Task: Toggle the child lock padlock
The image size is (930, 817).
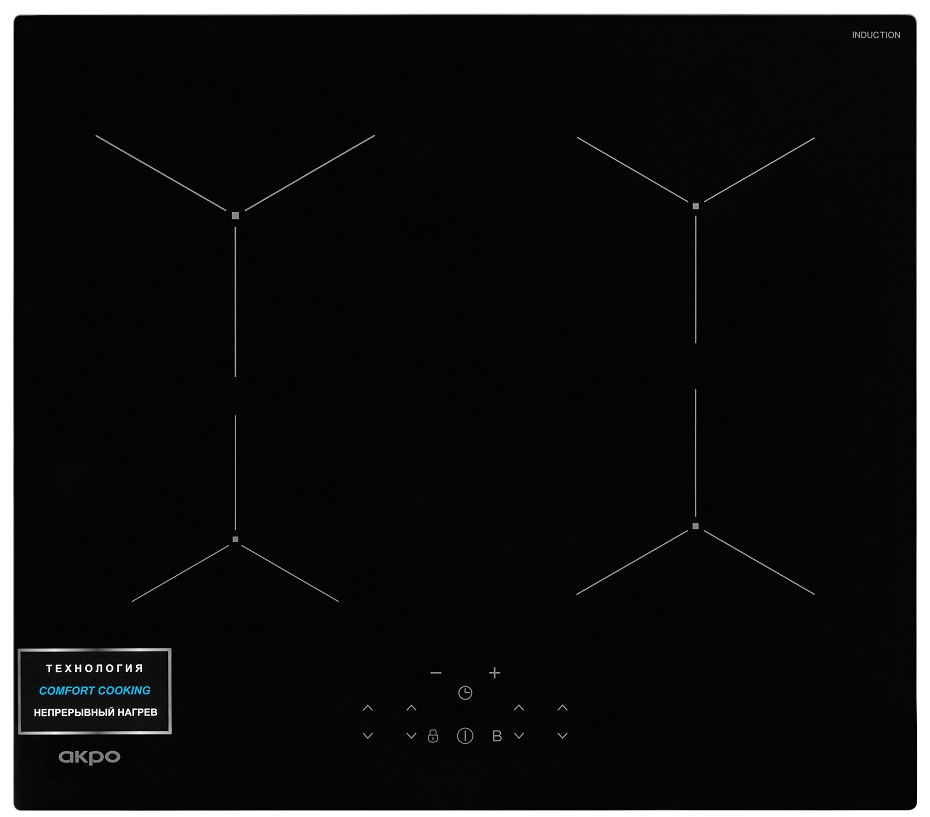Action: tap(433, 736)
